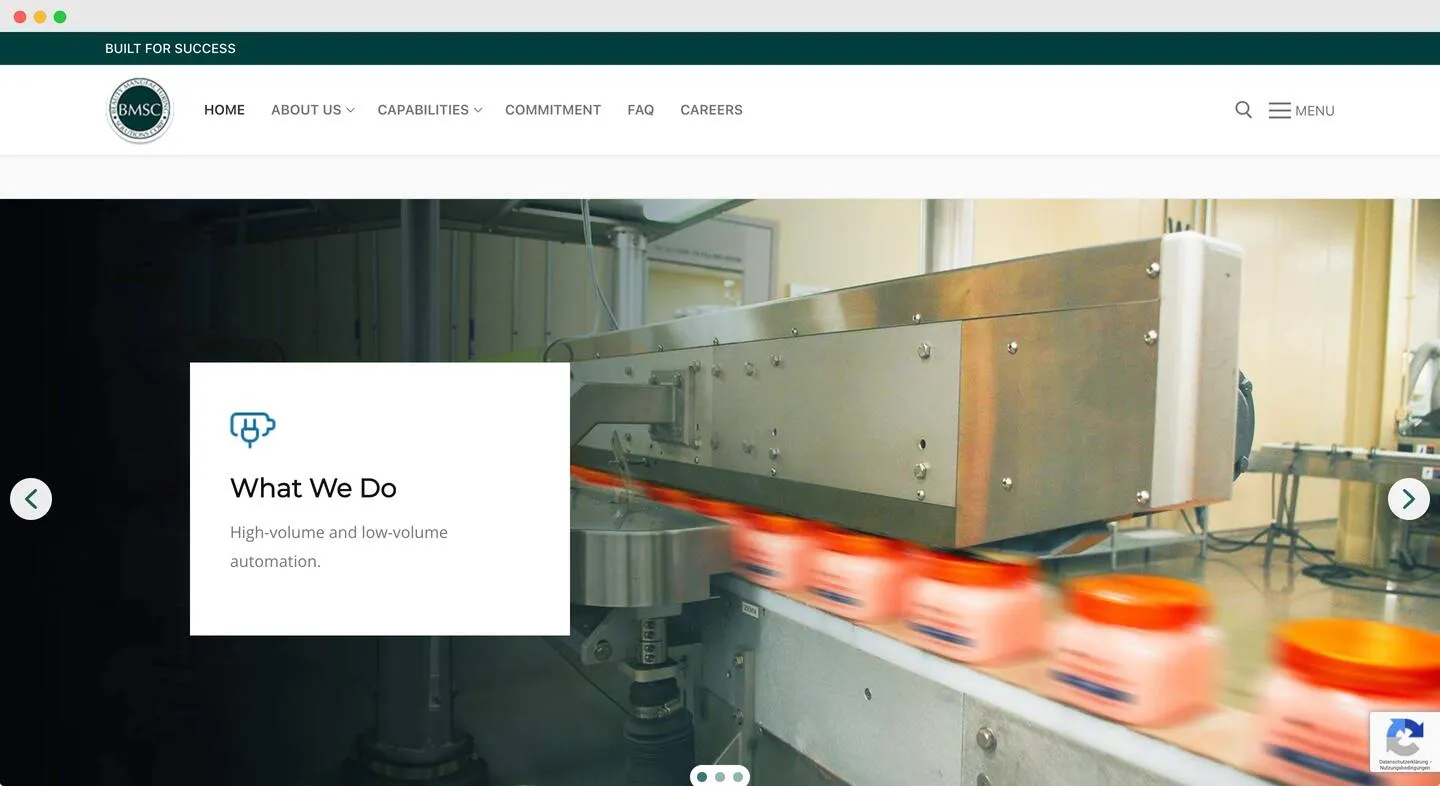Open the CAREERS page link
Image resolution: width=1440 pixels, height=786 pixels.
711,110
